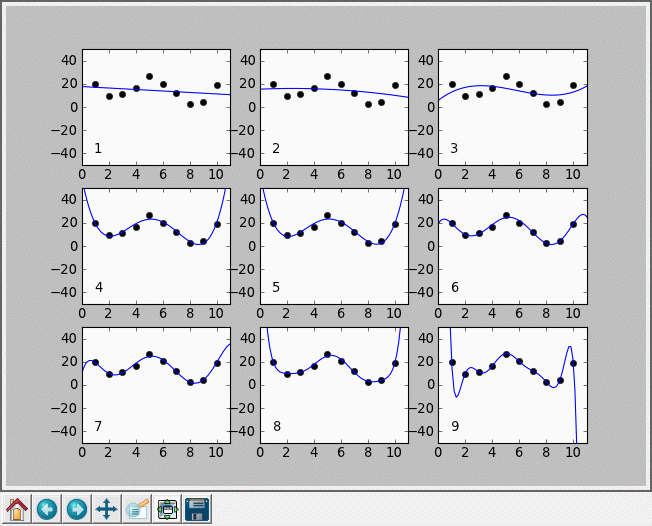Select the Pan axes tool
652x526 pixels.
107,509
